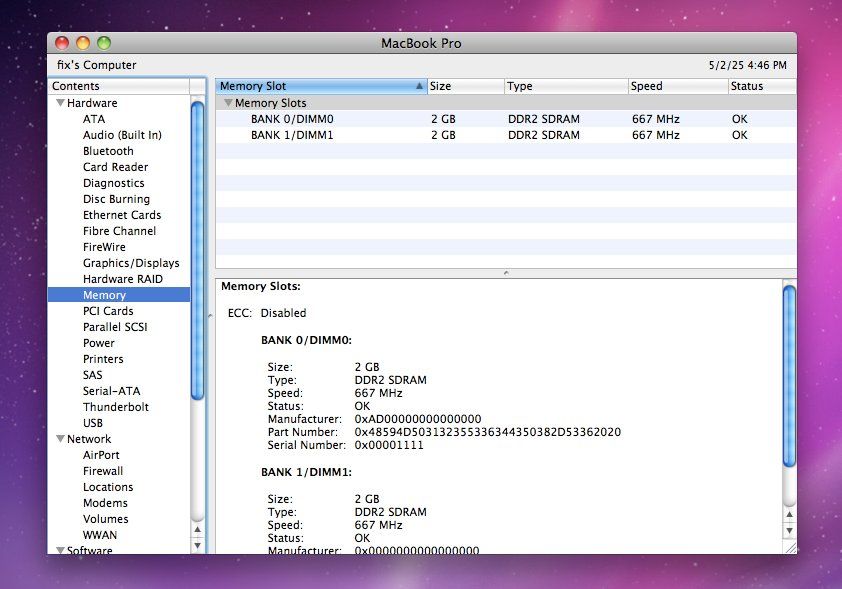
Task: Click the horizontal split pane handle
Action: [x=506, y=273]
